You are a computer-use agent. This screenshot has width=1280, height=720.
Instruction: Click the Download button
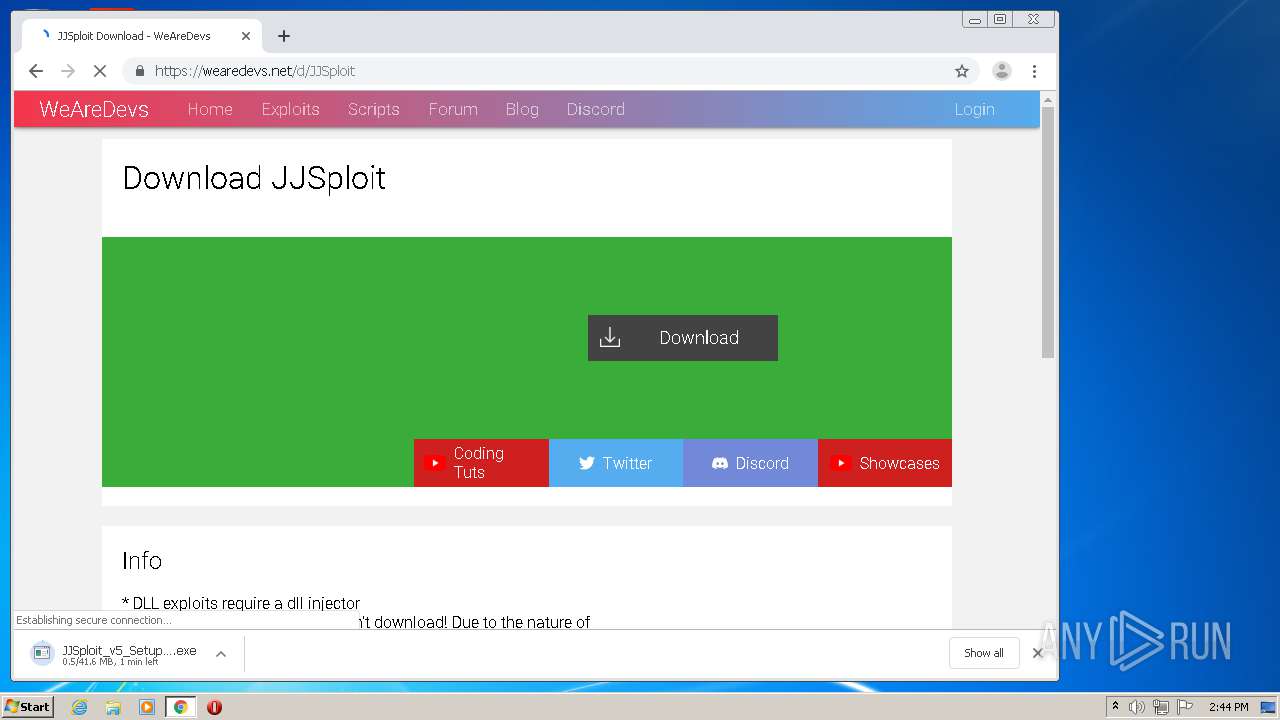coord(683,338)
